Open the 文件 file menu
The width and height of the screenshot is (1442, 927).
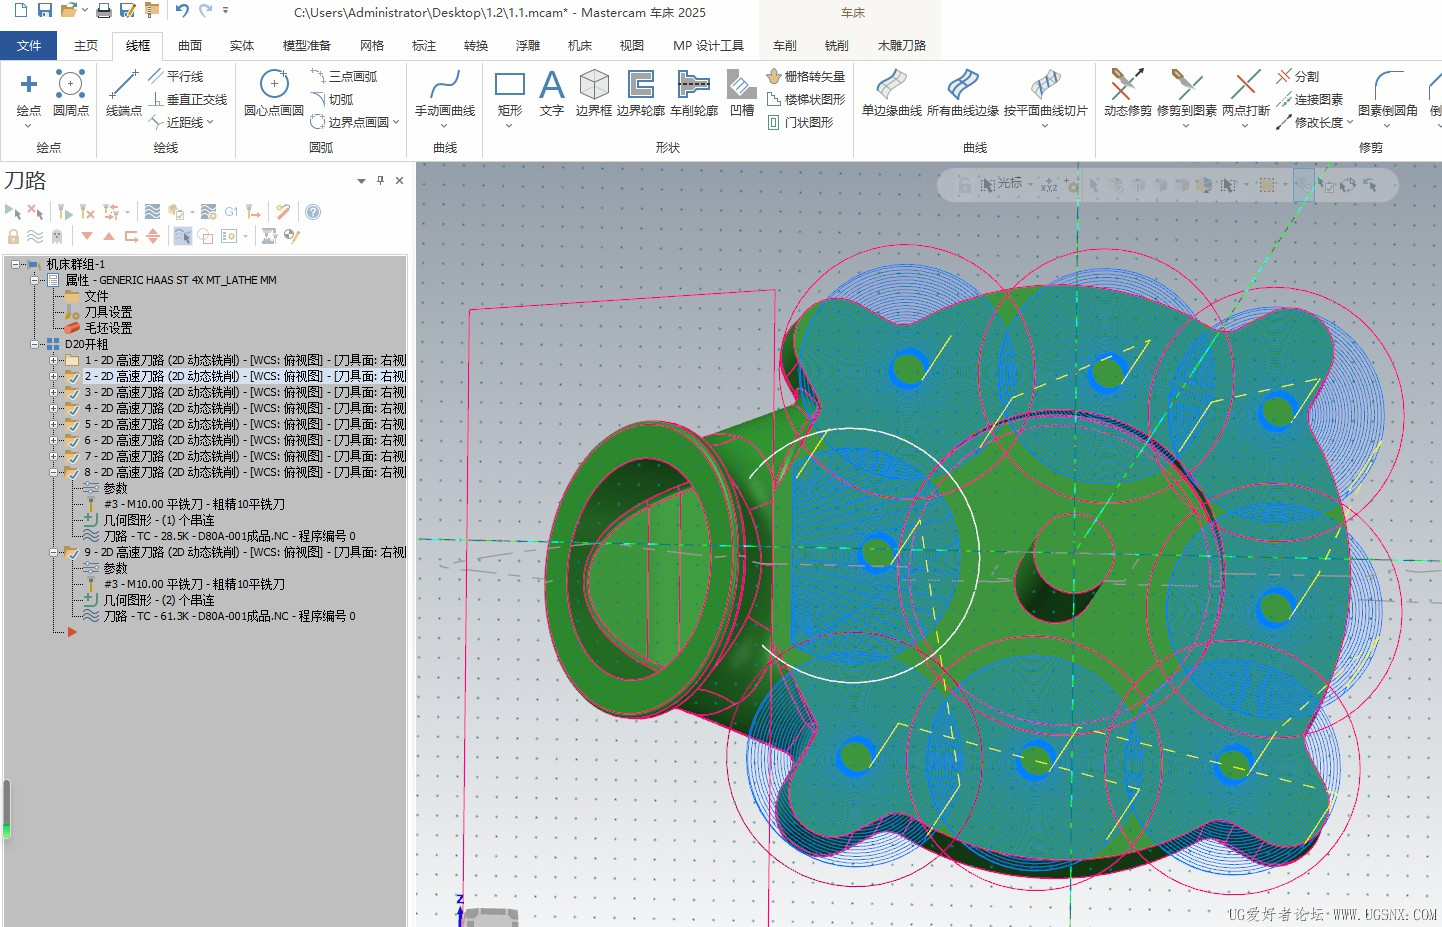point(29,45)
